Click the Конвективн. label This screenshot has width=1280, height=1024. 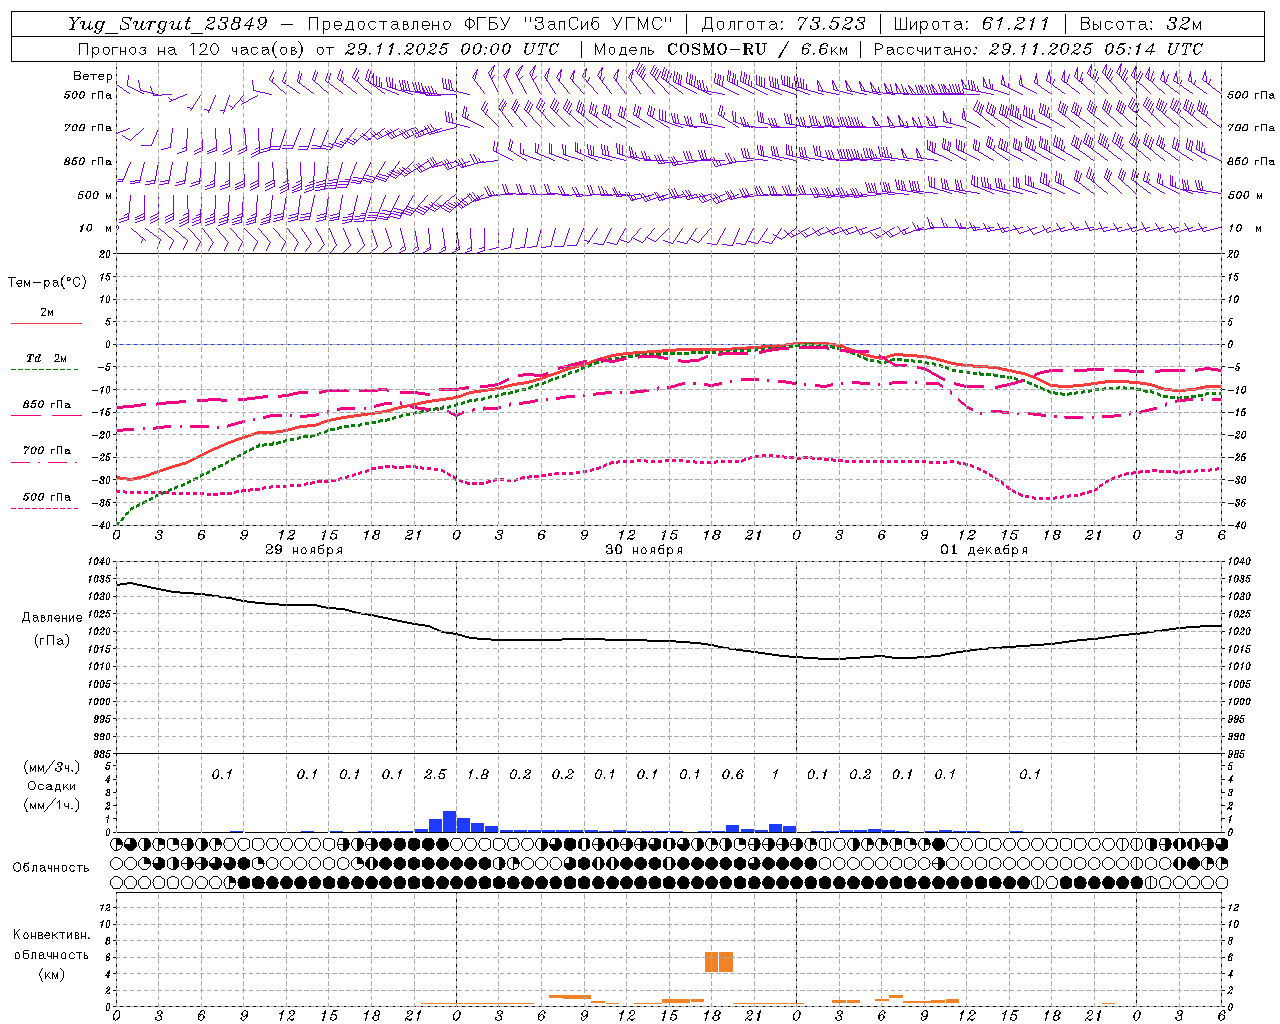point(51,935)
